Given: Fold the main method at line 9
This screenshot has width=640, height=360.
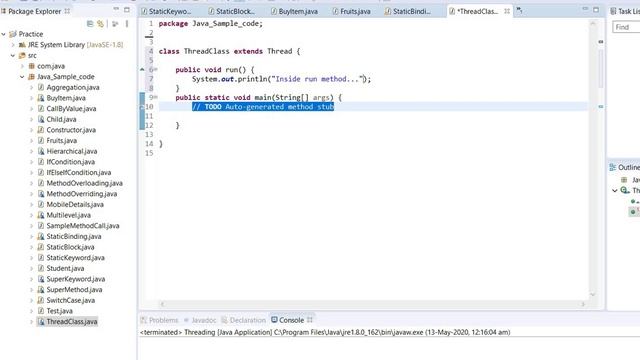Looking at the screenshot, I should pos(156,97).
